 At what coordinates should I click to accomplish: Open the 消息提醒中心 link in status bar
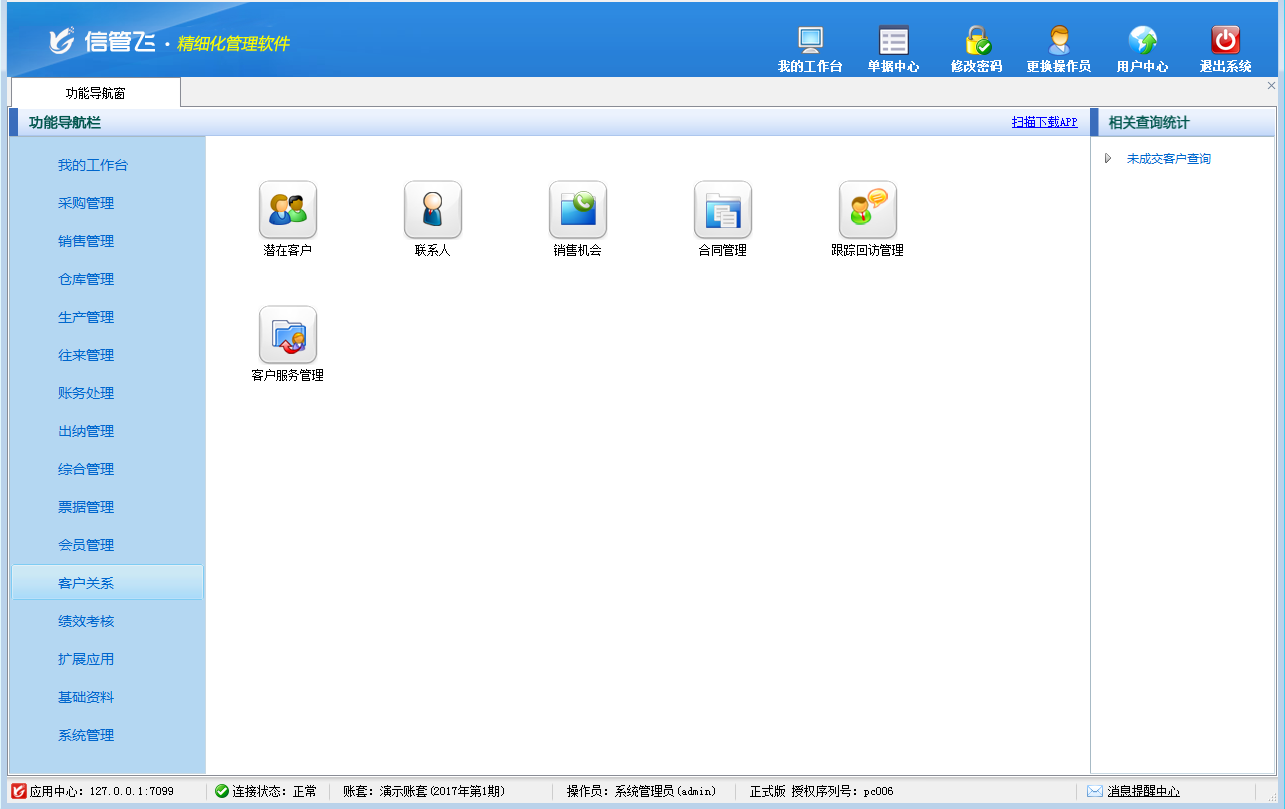pyautogui.click(x=1143, y=791)
